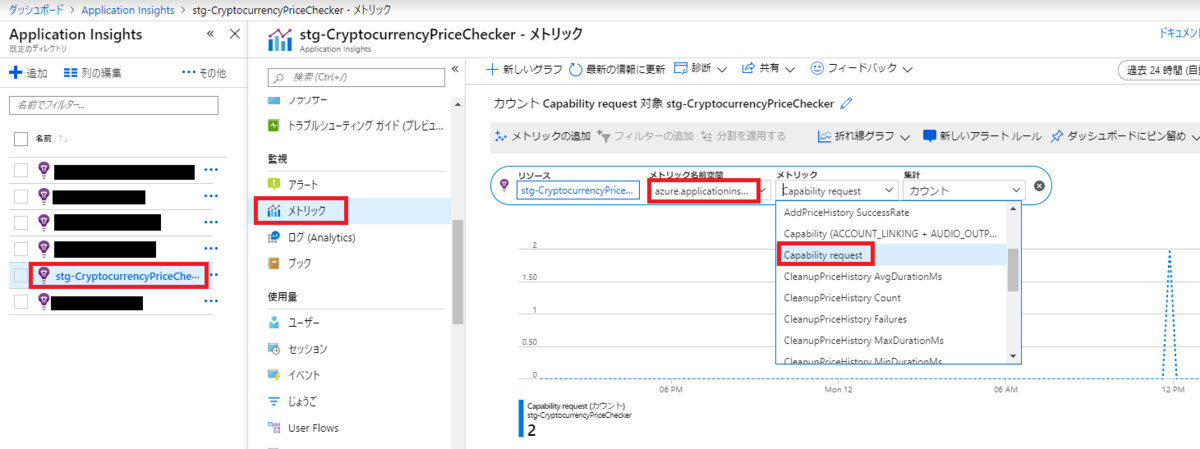Select Capability (ACCOUNT_LINKING + AUDIO_OUTP... option
This screenshot has height=449, width=1200.
point(891,234)
